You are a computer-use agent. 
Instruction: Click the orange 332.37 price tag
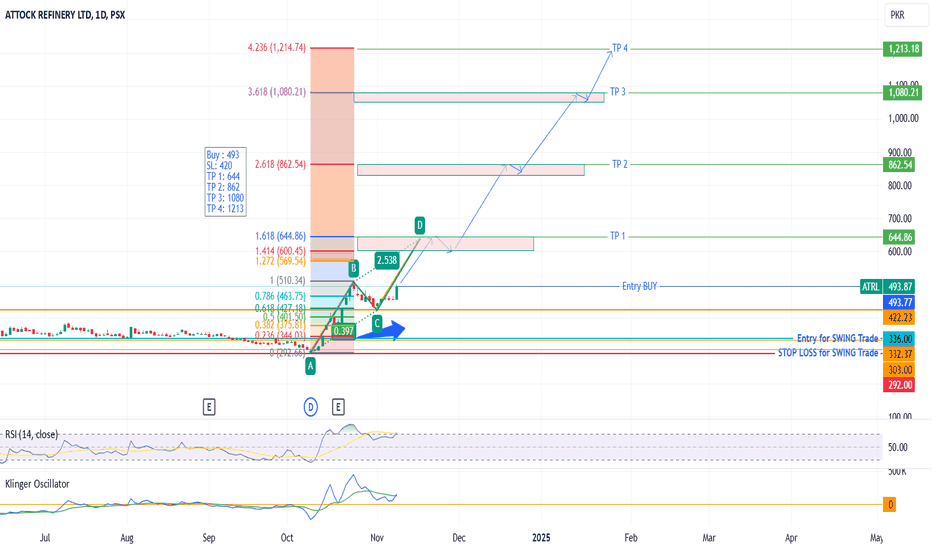(899, 354)
